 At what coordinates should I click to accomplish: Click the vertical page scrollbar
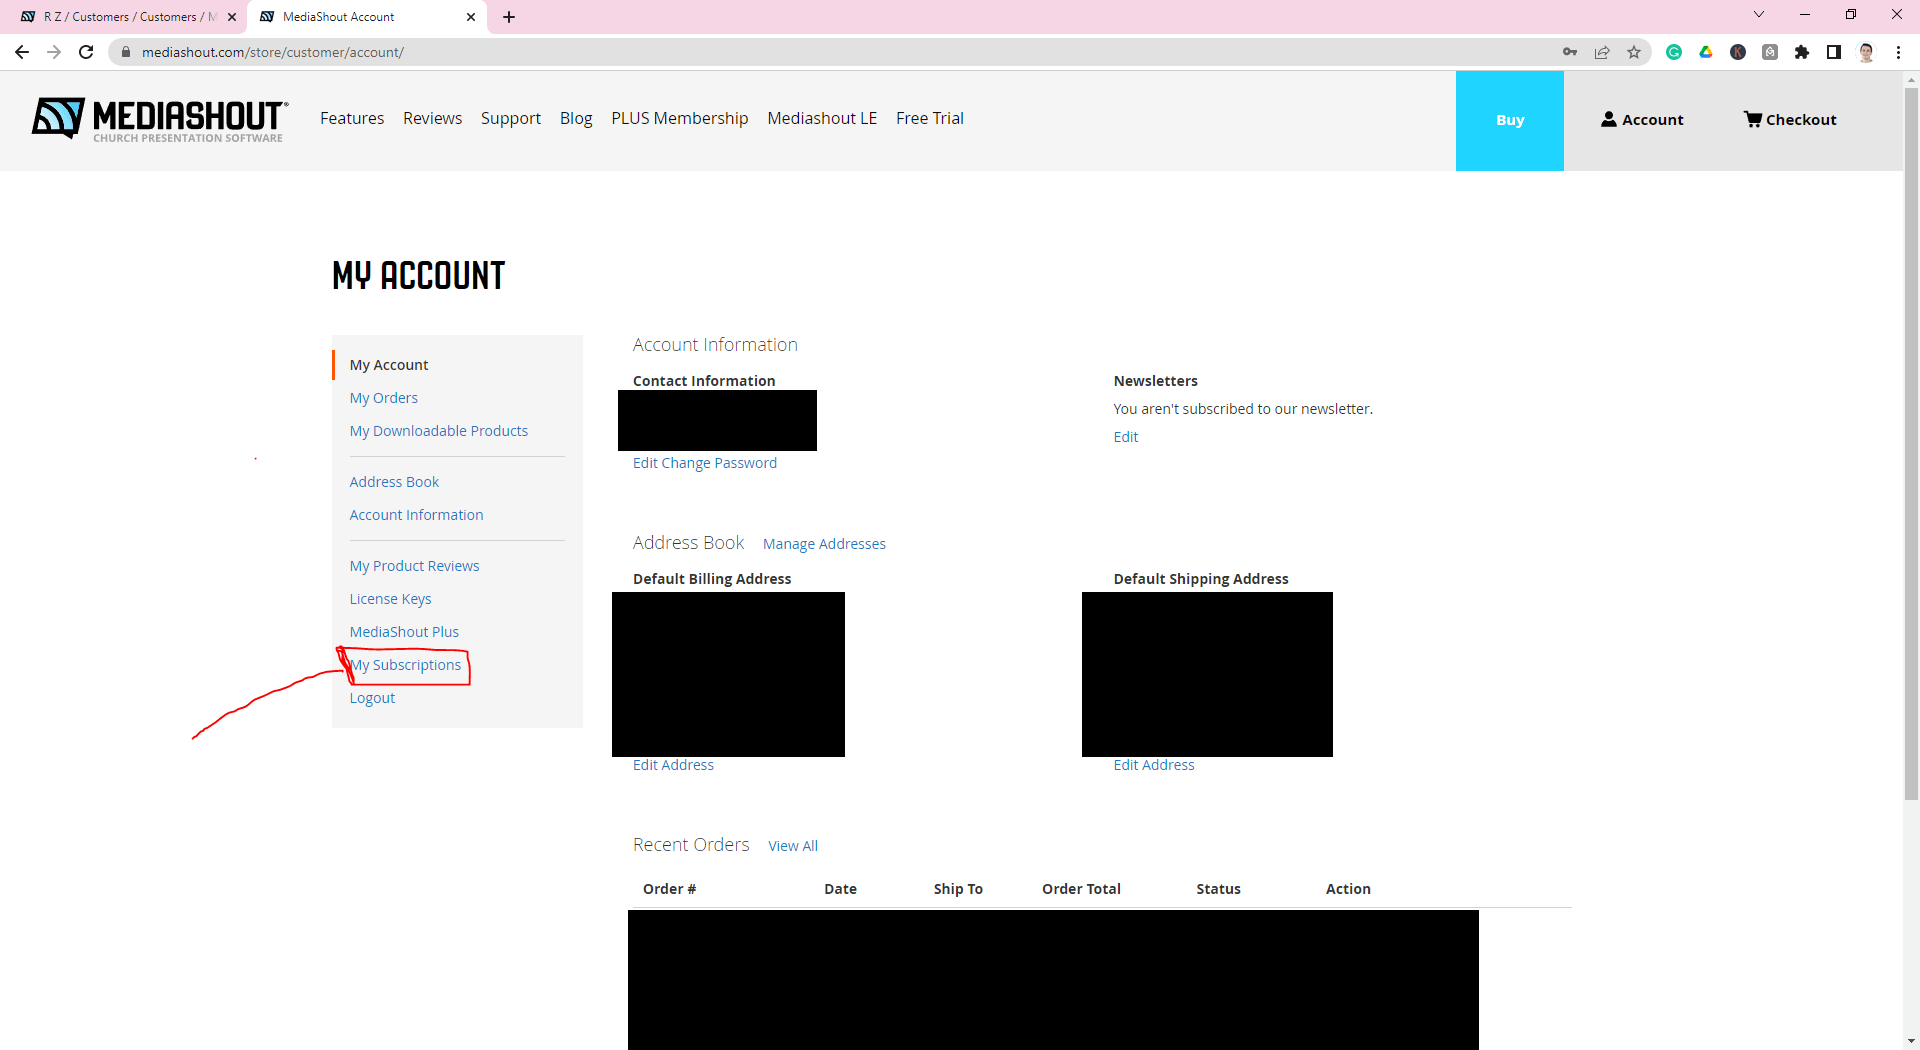point(1911,445)
